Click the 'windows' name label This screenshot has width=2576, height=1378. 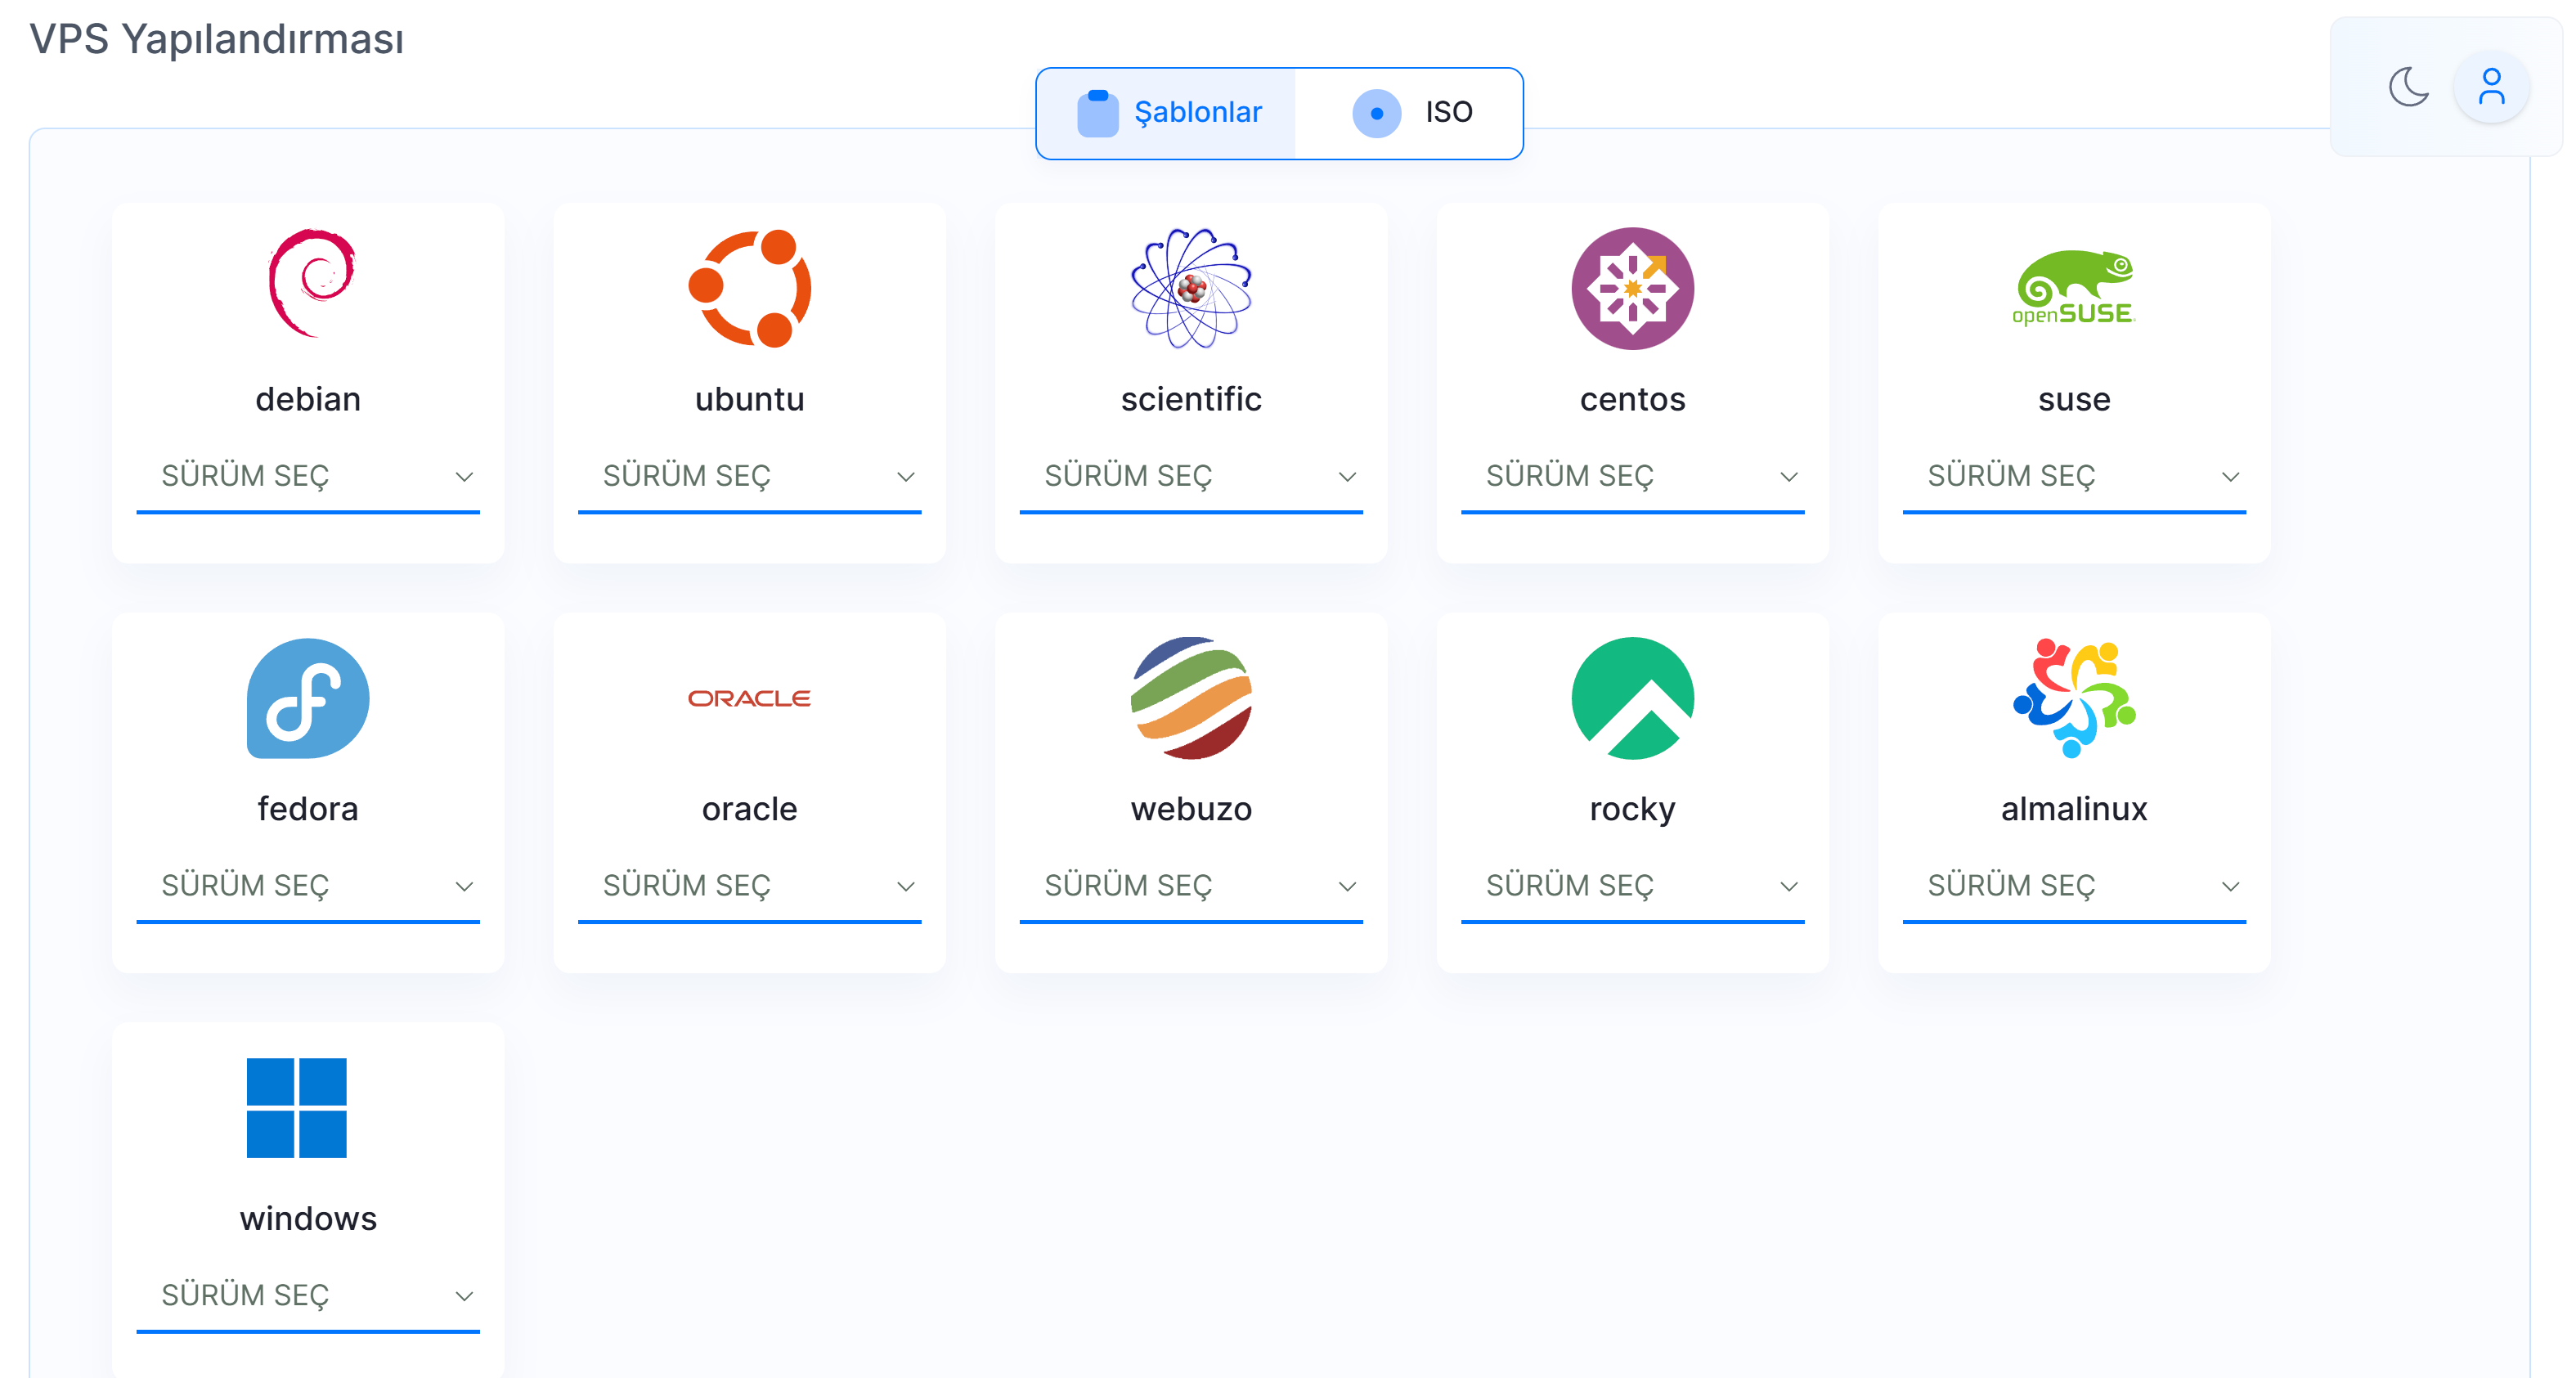(x=308, y=1219)
